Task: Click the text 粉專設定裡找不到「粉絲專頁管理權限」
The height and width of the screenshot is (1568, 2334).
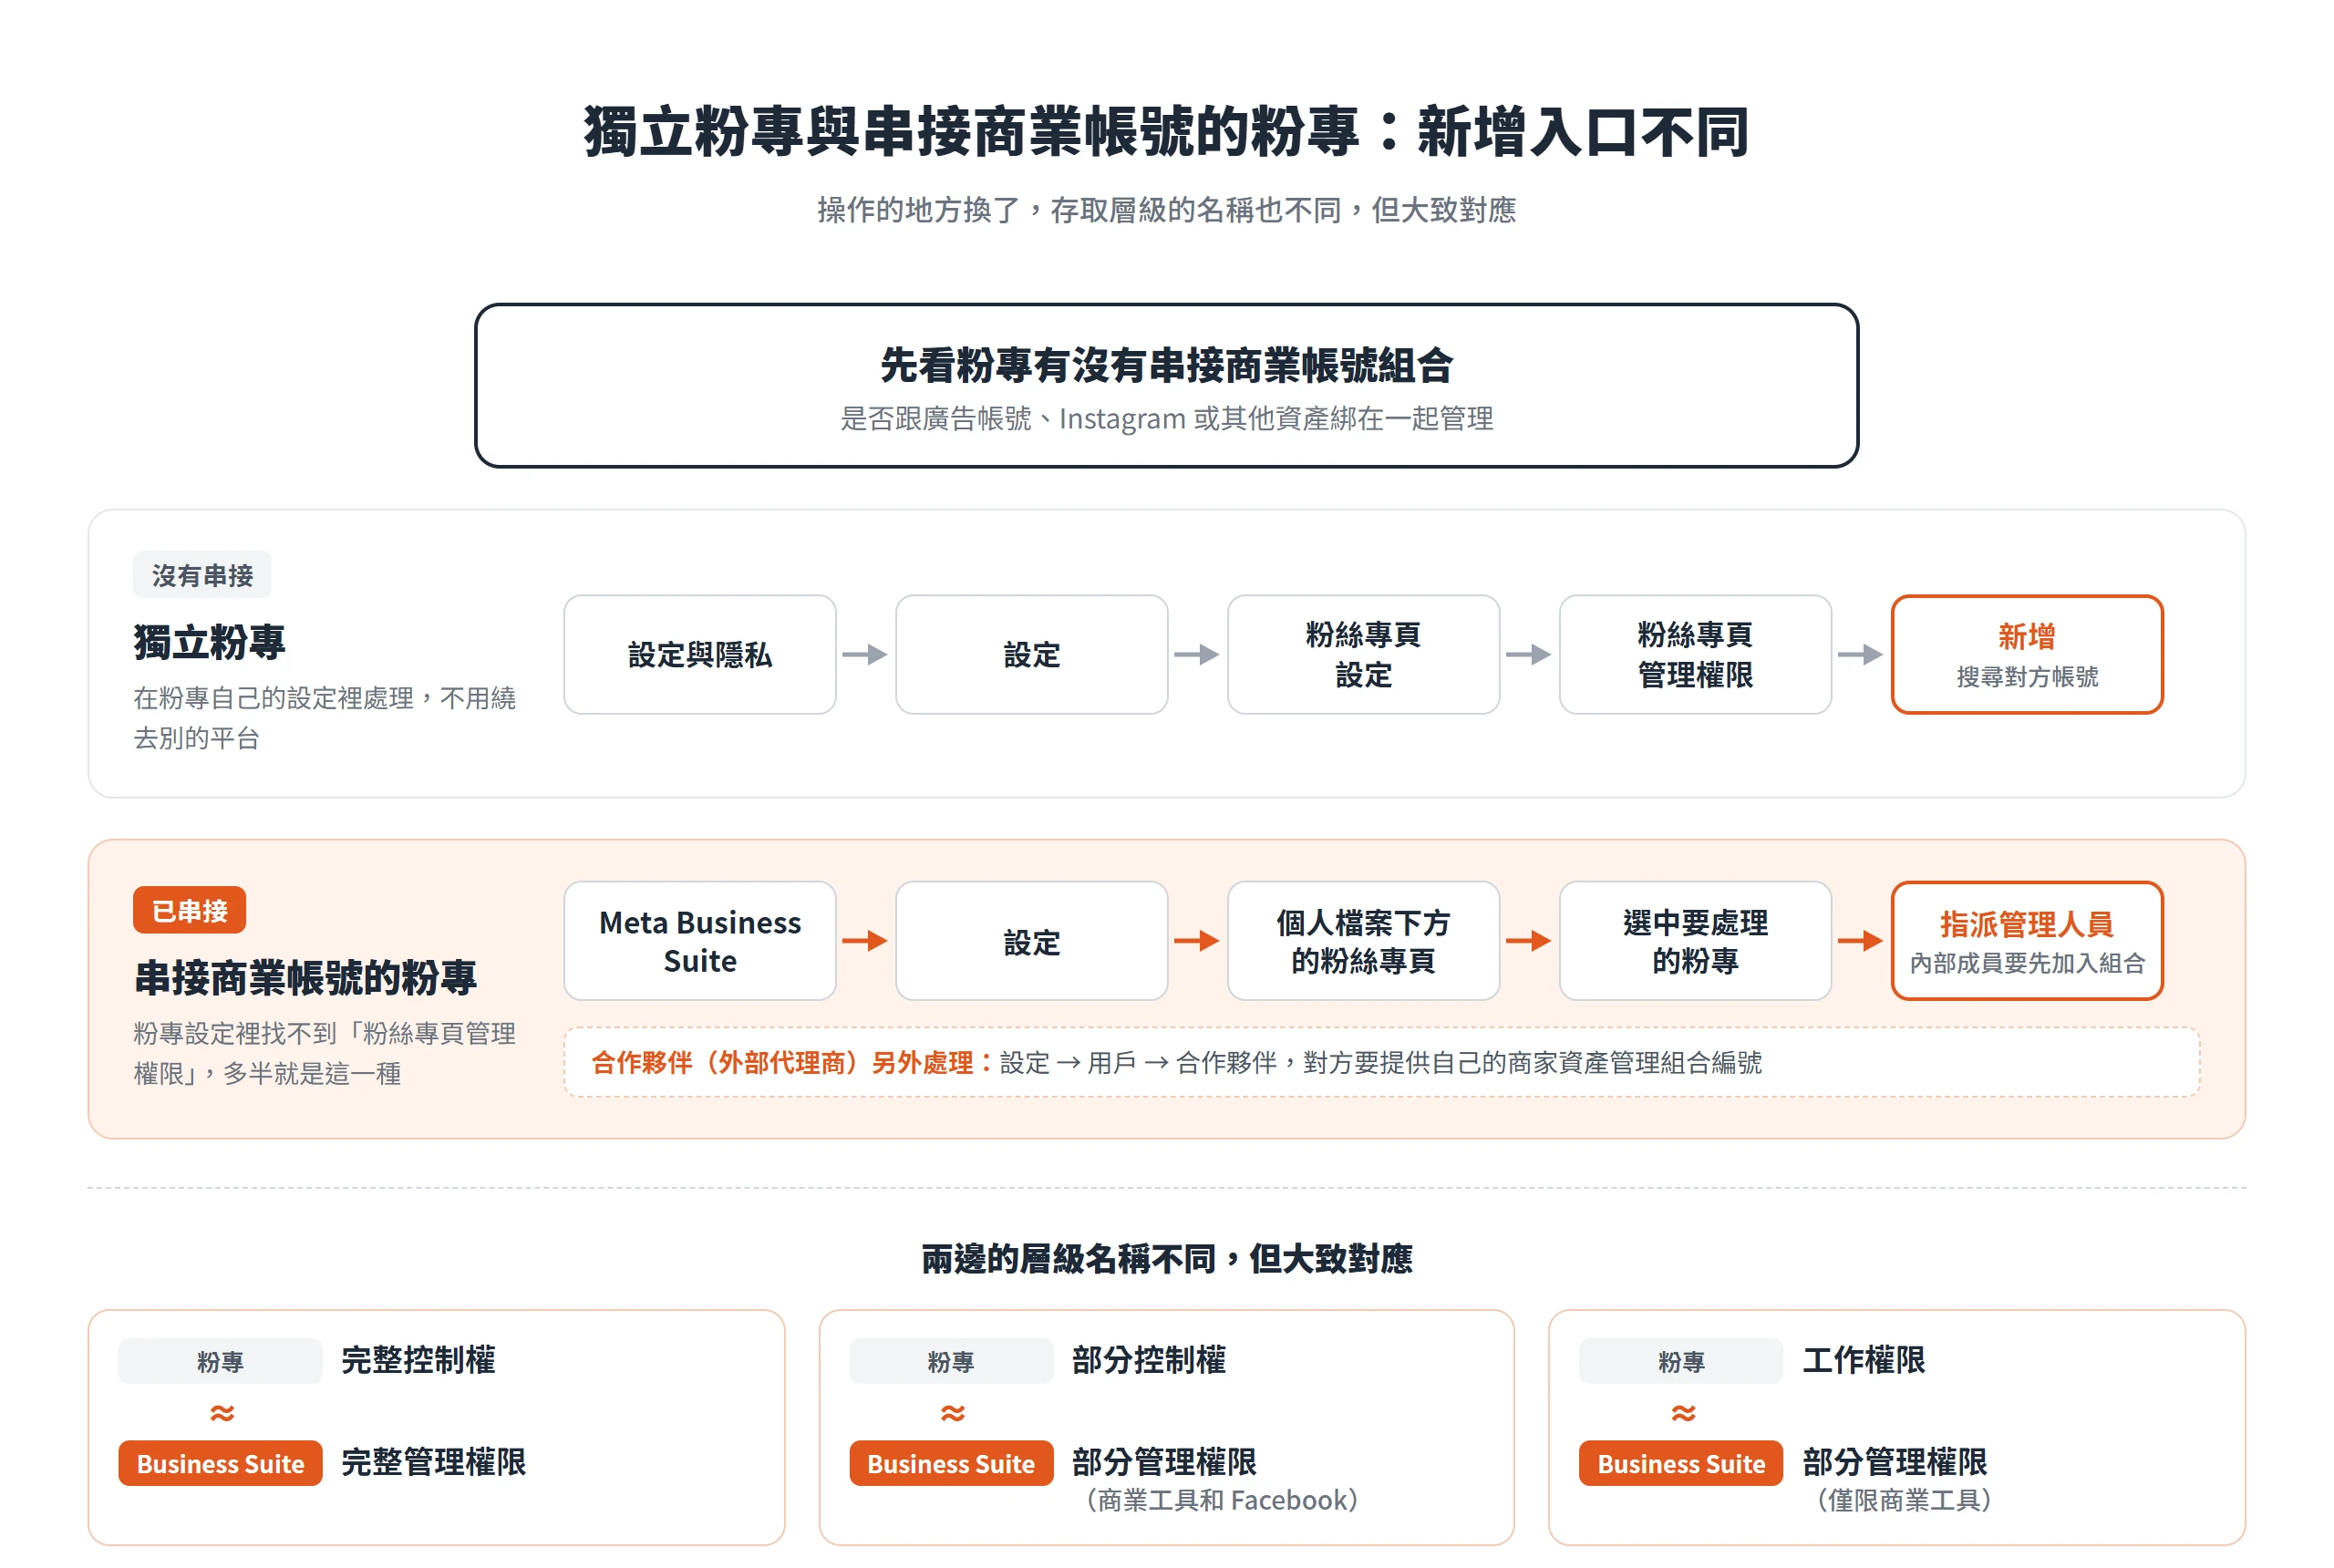Action: [x=324, y=1053]
